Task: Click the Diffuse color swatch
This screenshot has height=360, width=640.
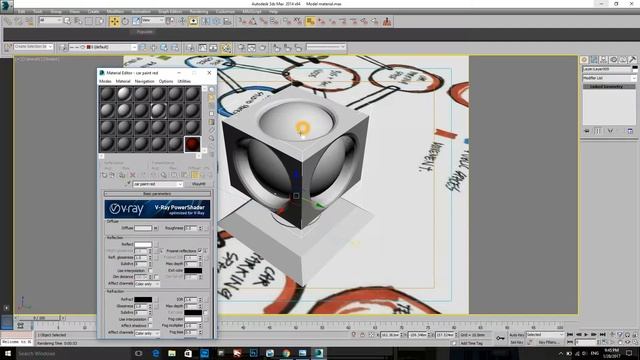Action: [x=143, y=228]
